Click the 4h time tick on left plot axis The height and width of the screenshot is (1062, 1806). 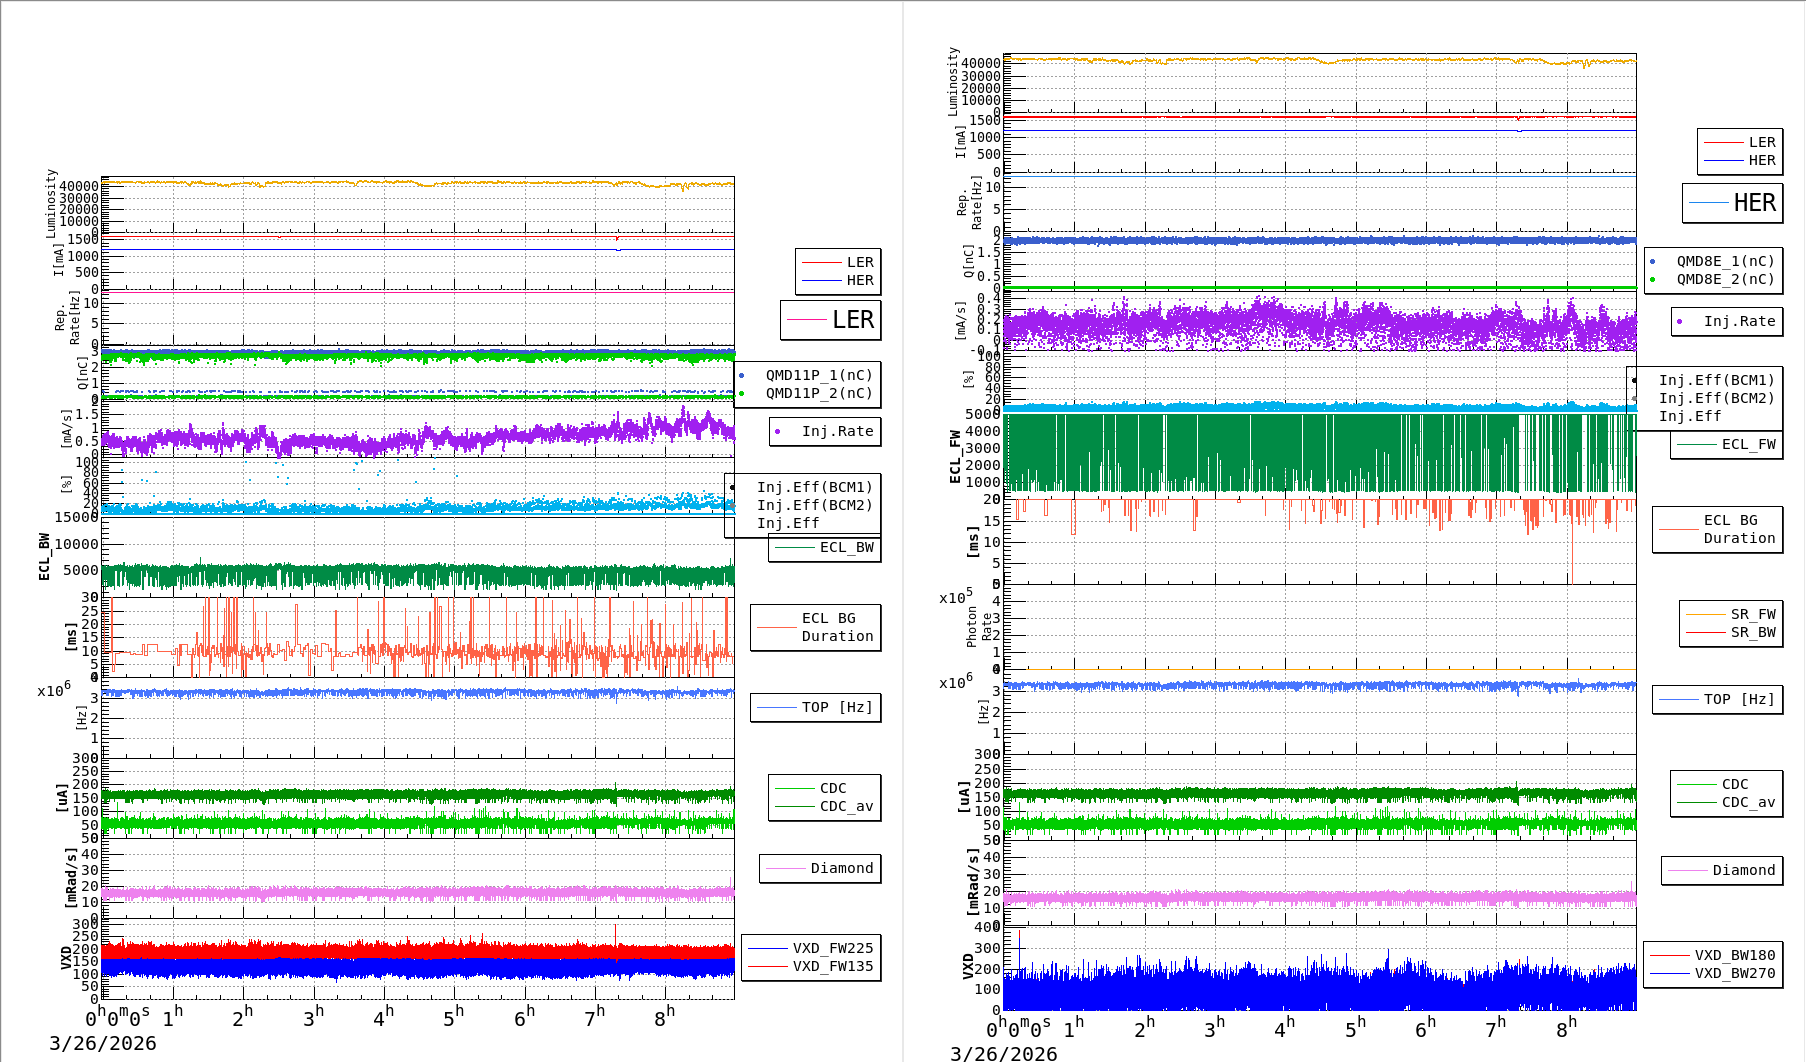(x=383, y=1018)
